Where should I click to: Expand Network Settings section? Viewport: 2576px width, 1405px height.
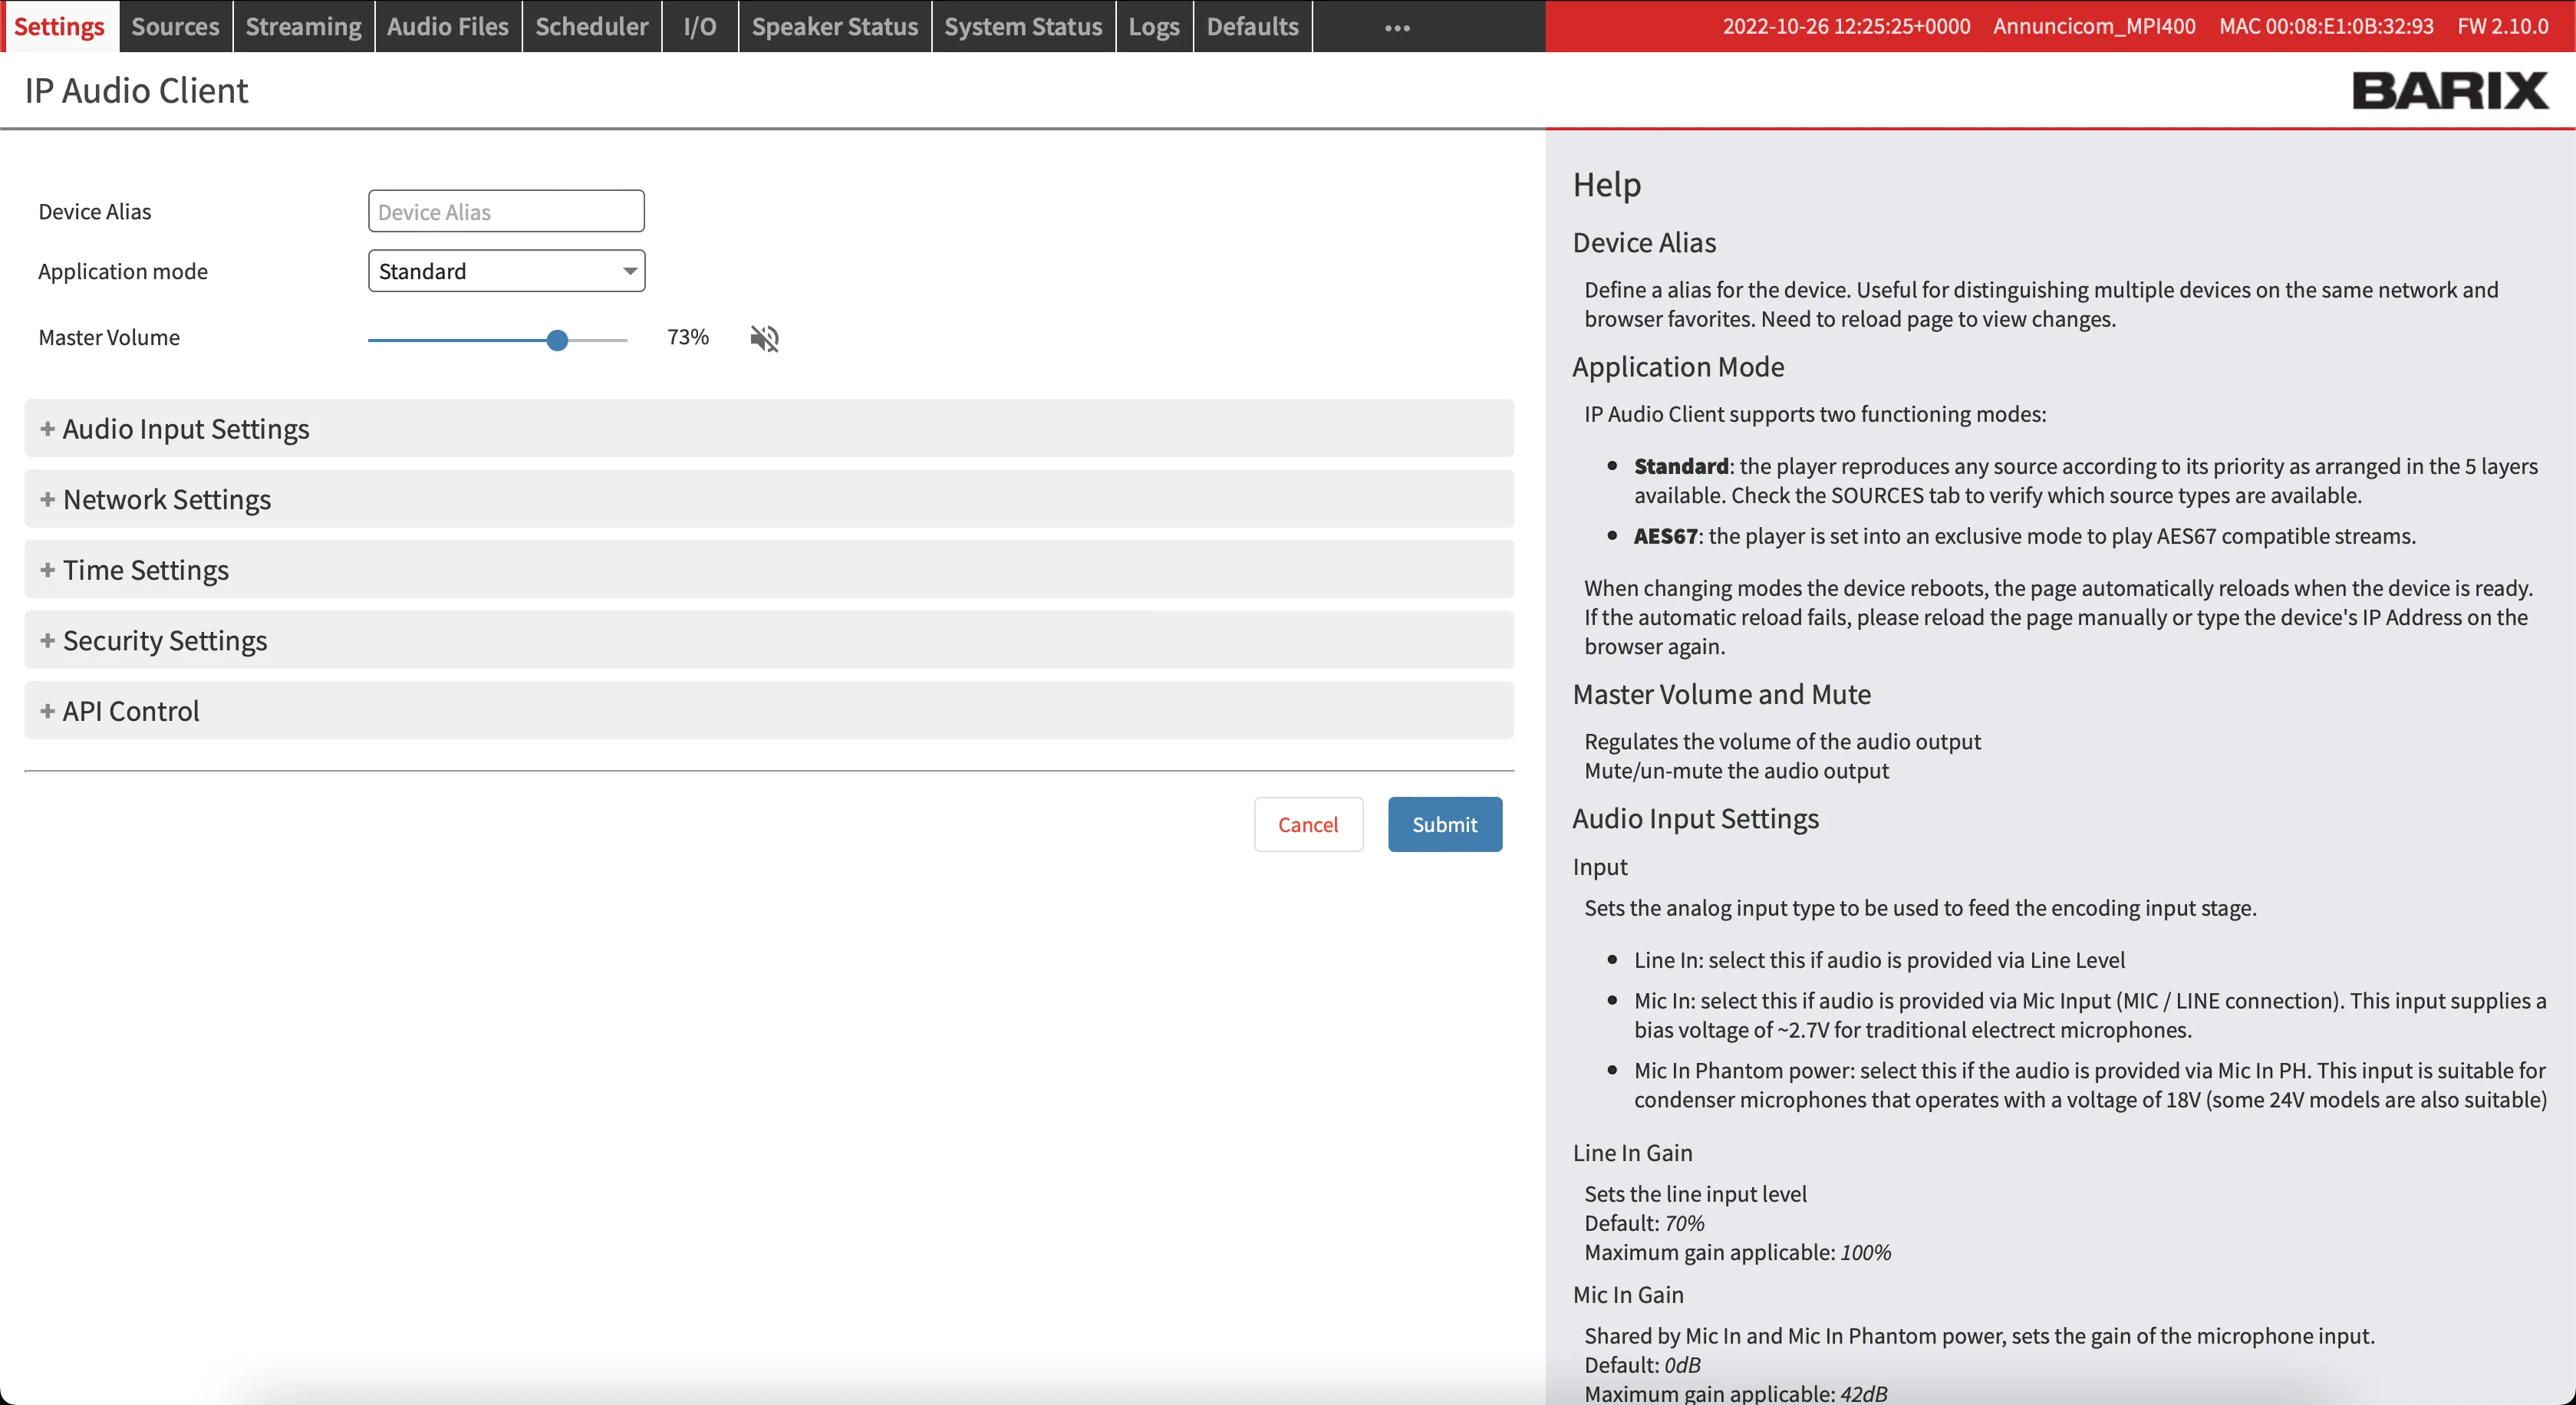click(x=769, y=499)
